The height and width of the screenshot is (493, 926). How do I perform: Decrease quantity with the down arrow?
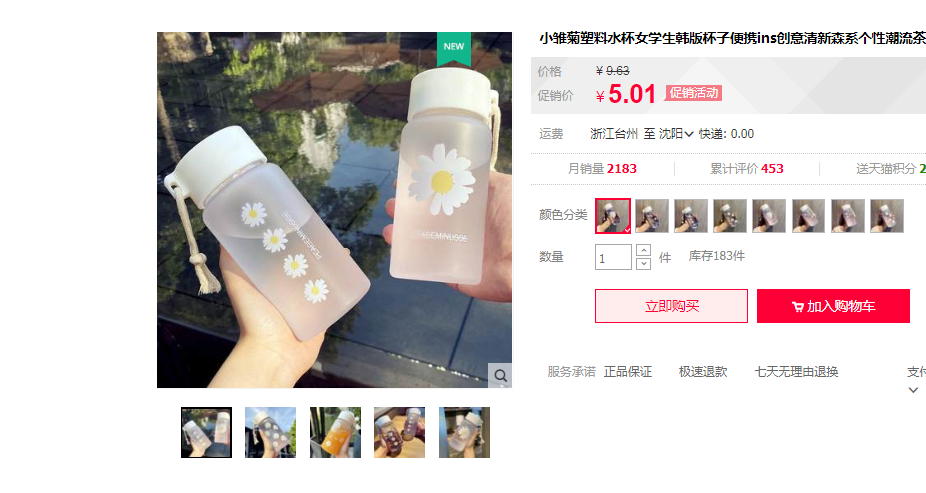(x=643, y=264)
